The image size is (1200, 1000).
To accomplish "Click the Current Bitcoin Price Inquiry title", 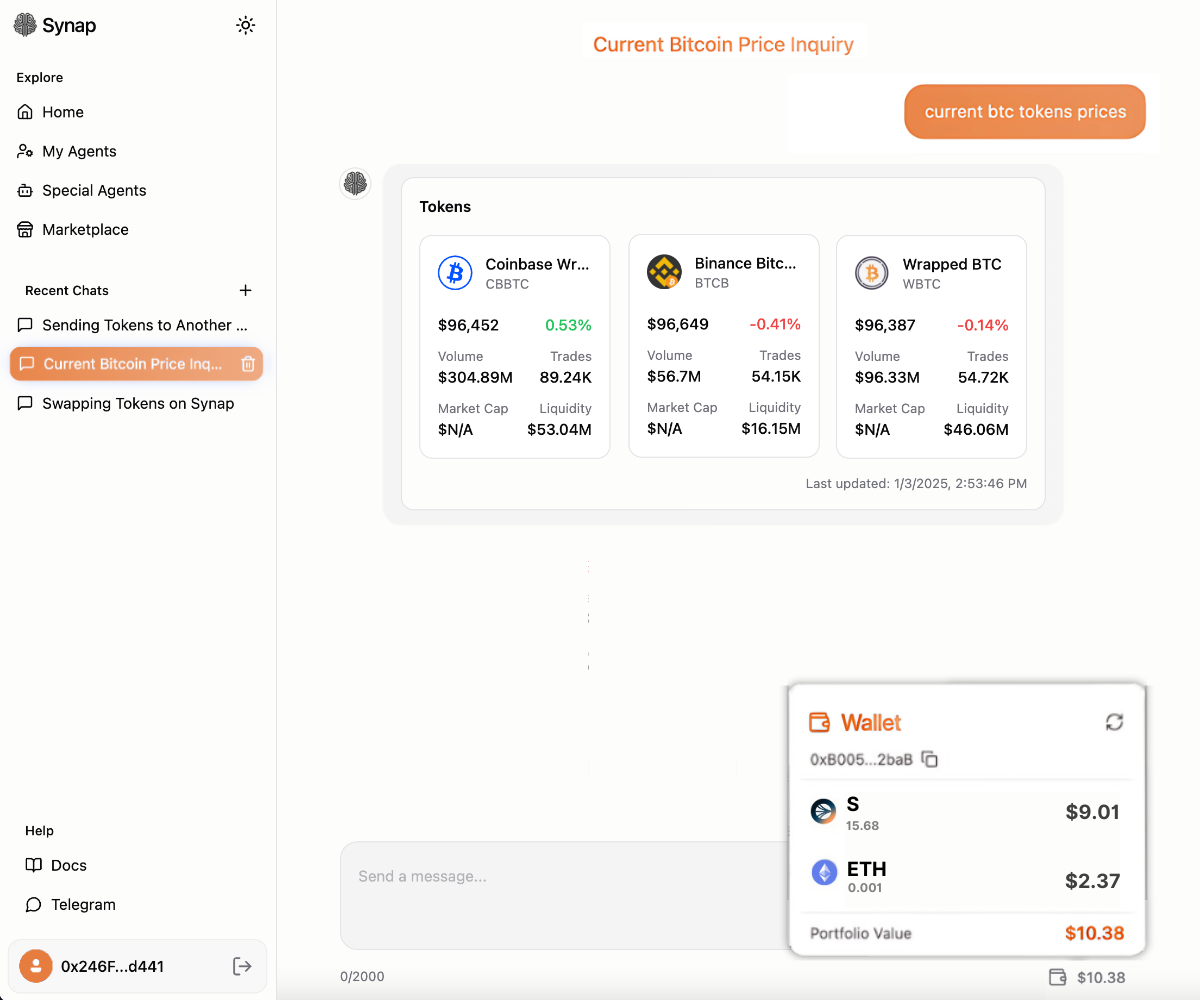I will tap(723, 44).
